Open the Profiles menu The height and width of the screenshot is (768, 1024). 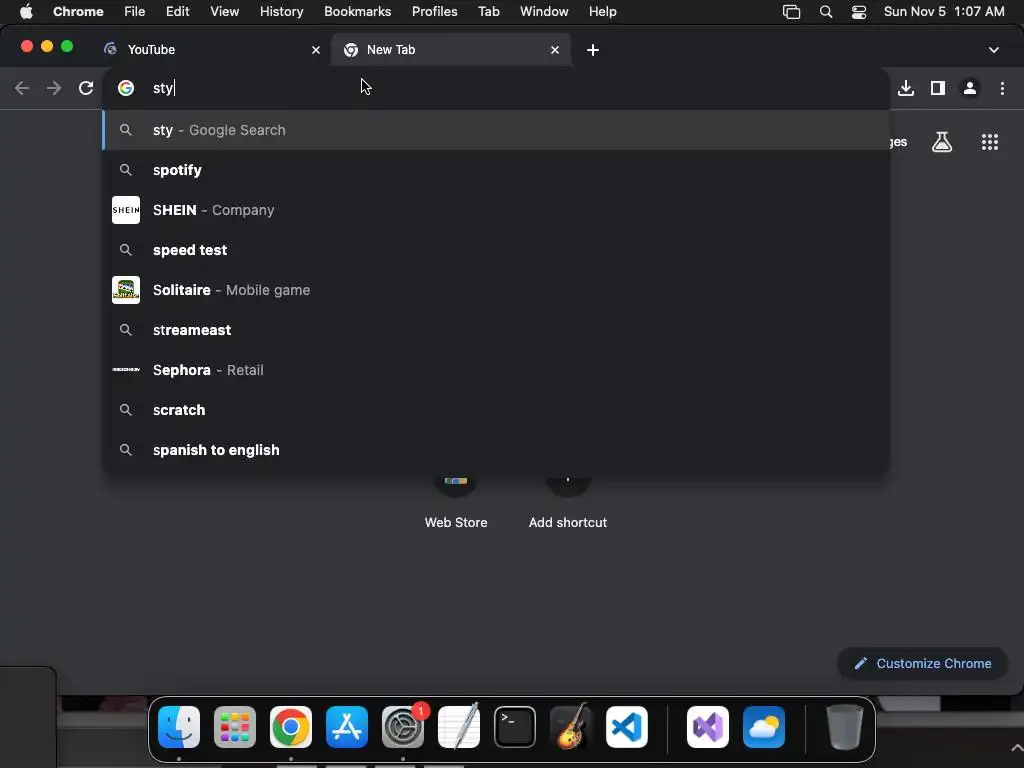click(x=434, y=12)
